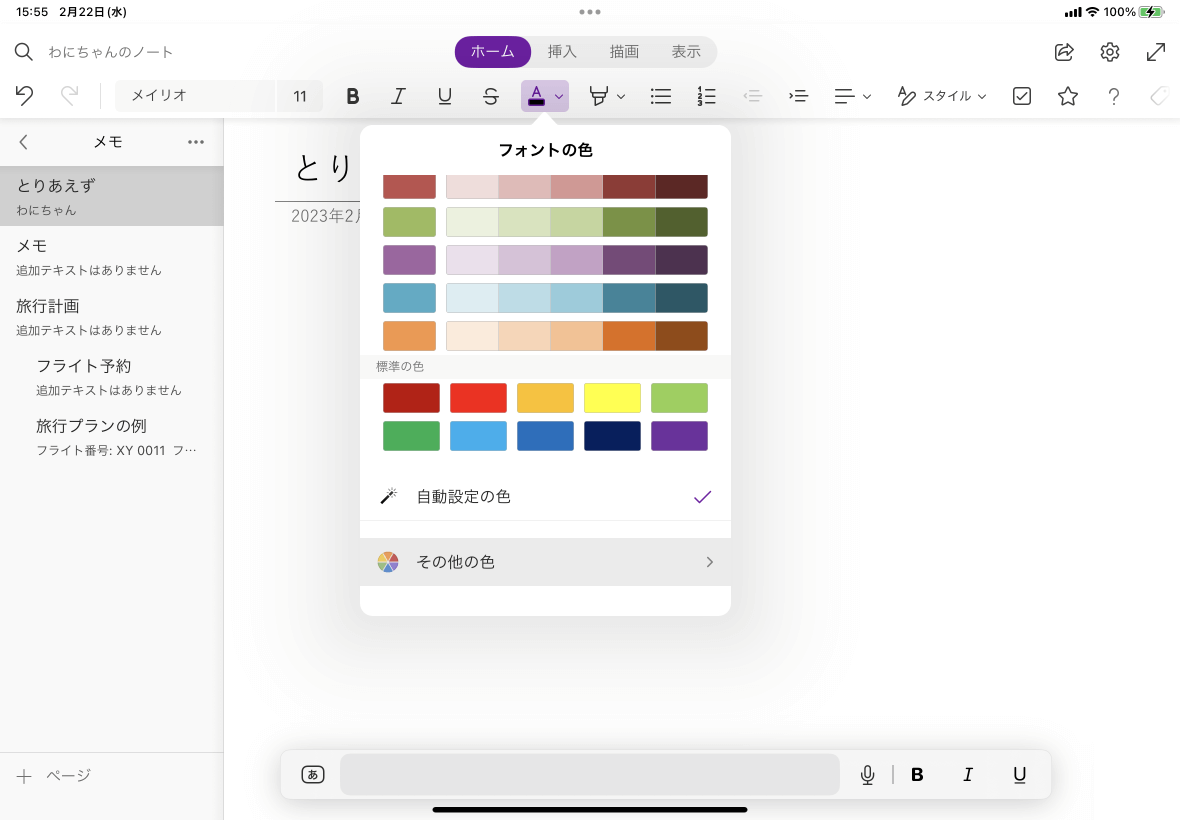This screenshot has width=1180, height=820.
Task: Open the font size 11 selector
Action: coord(300,96)
